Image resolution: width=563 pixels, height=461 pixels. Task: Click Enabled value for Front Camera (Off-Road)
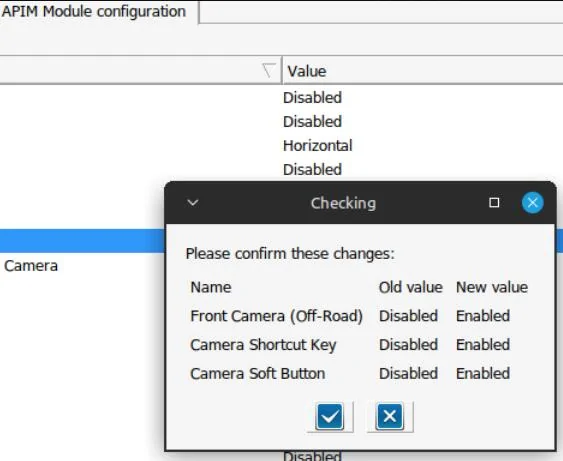pos(483,316)
